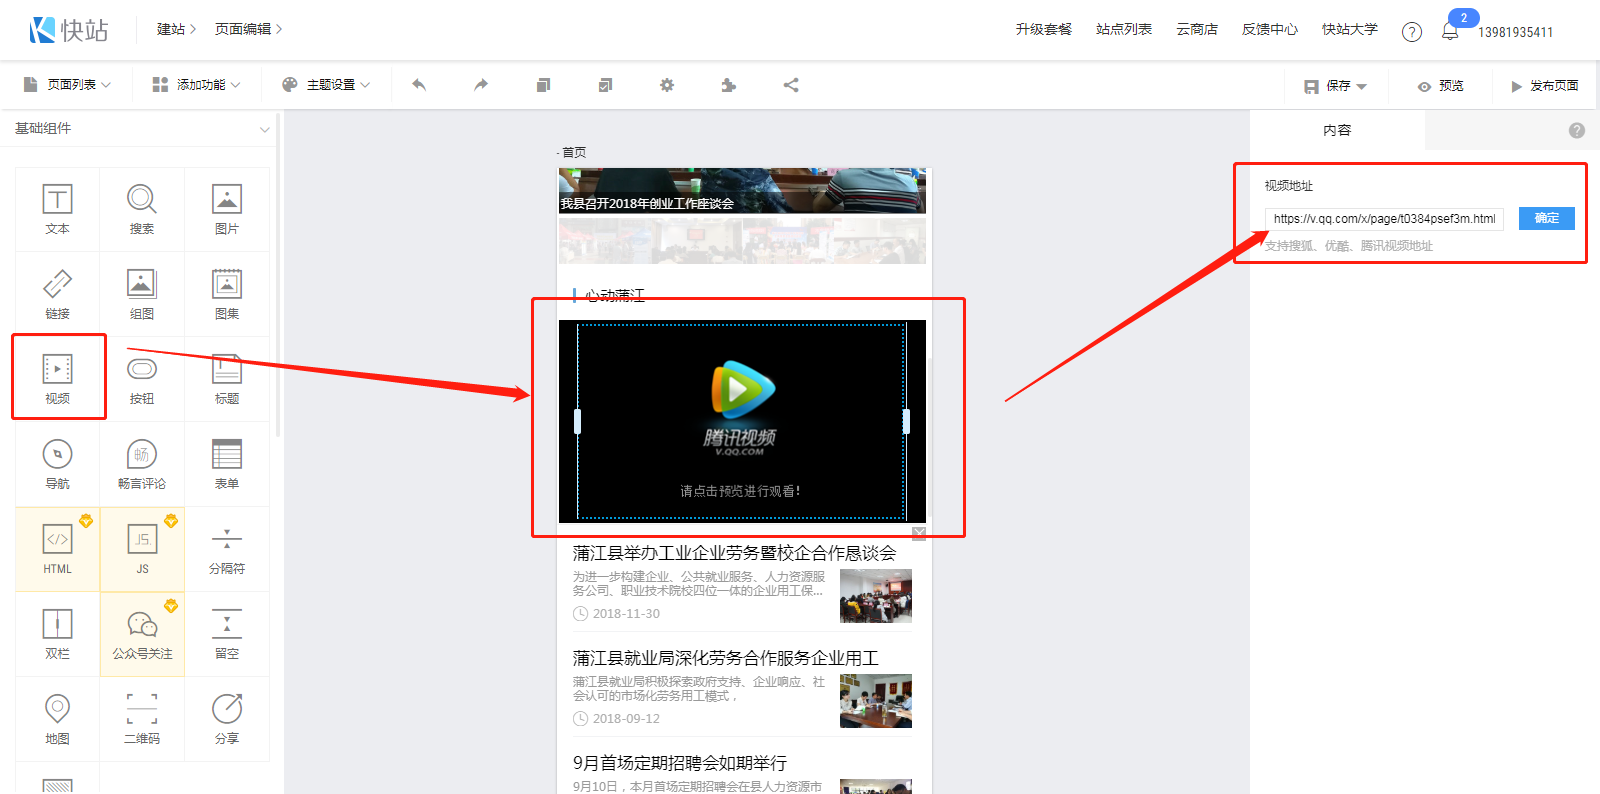The image size is (1600, 794).
Task: Select the 二维码 QR code component
Action: pyautogui.click(x=142, y=718)
